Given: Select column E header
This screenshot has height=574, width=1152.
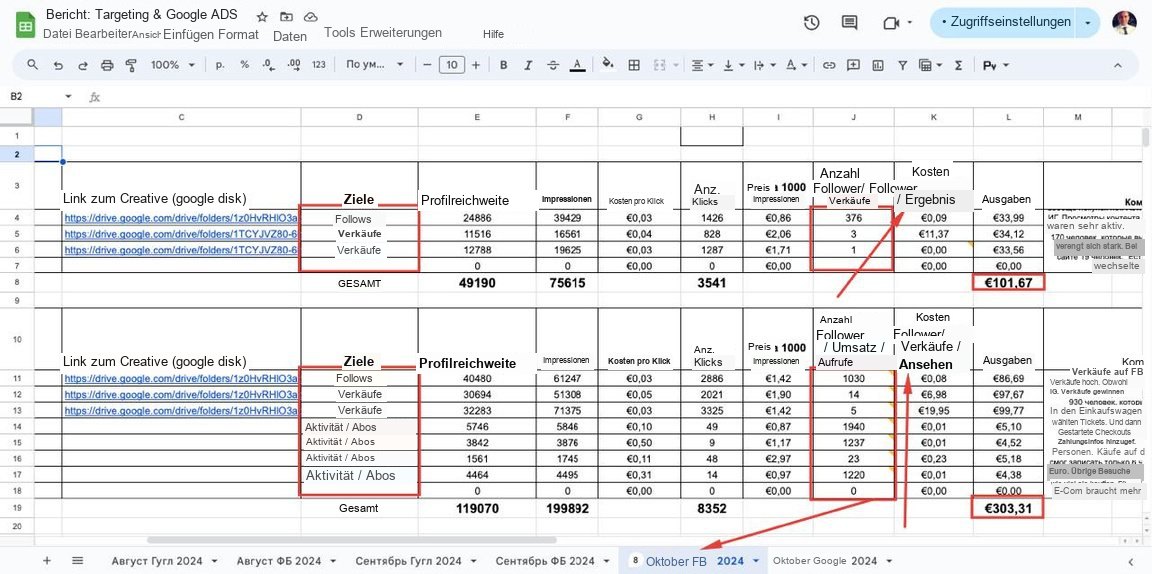Looking at the screenshot, I should pos(477,117).
